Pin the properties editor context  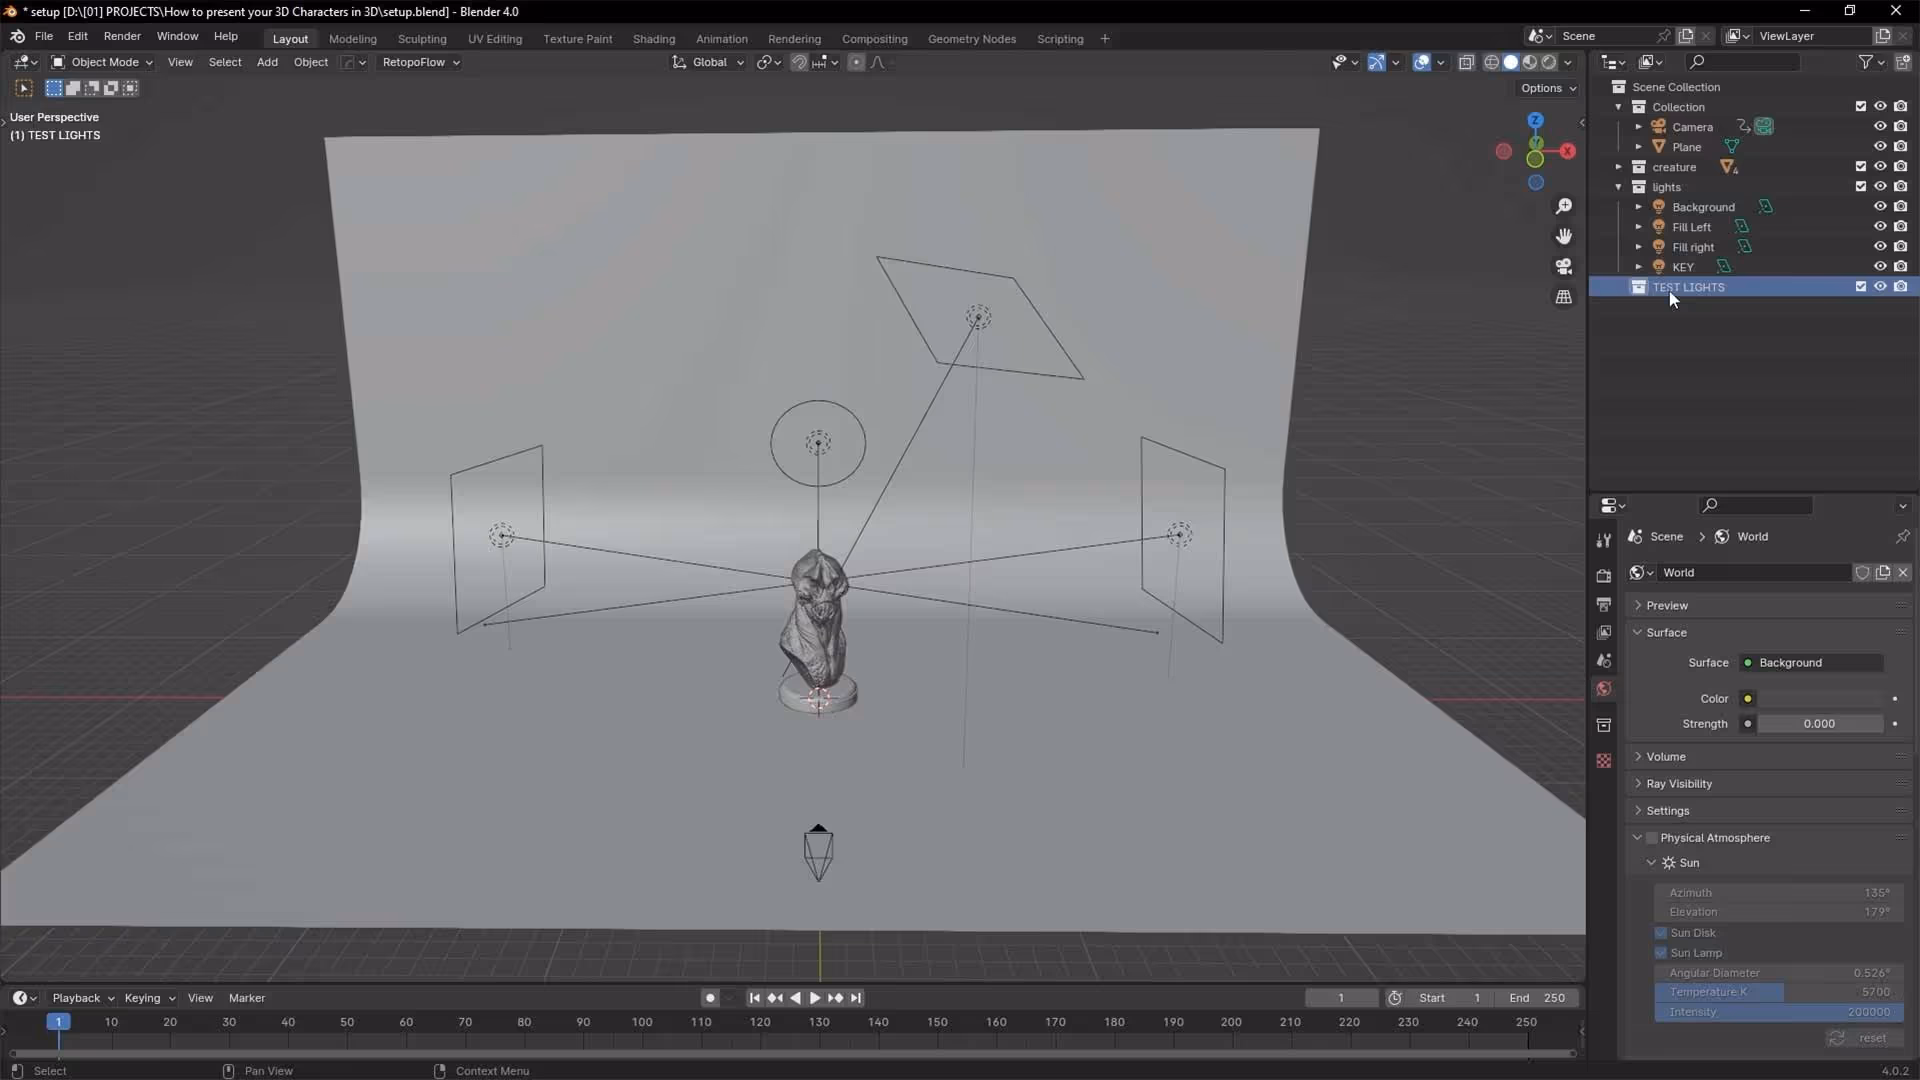tap(1902, 537)
